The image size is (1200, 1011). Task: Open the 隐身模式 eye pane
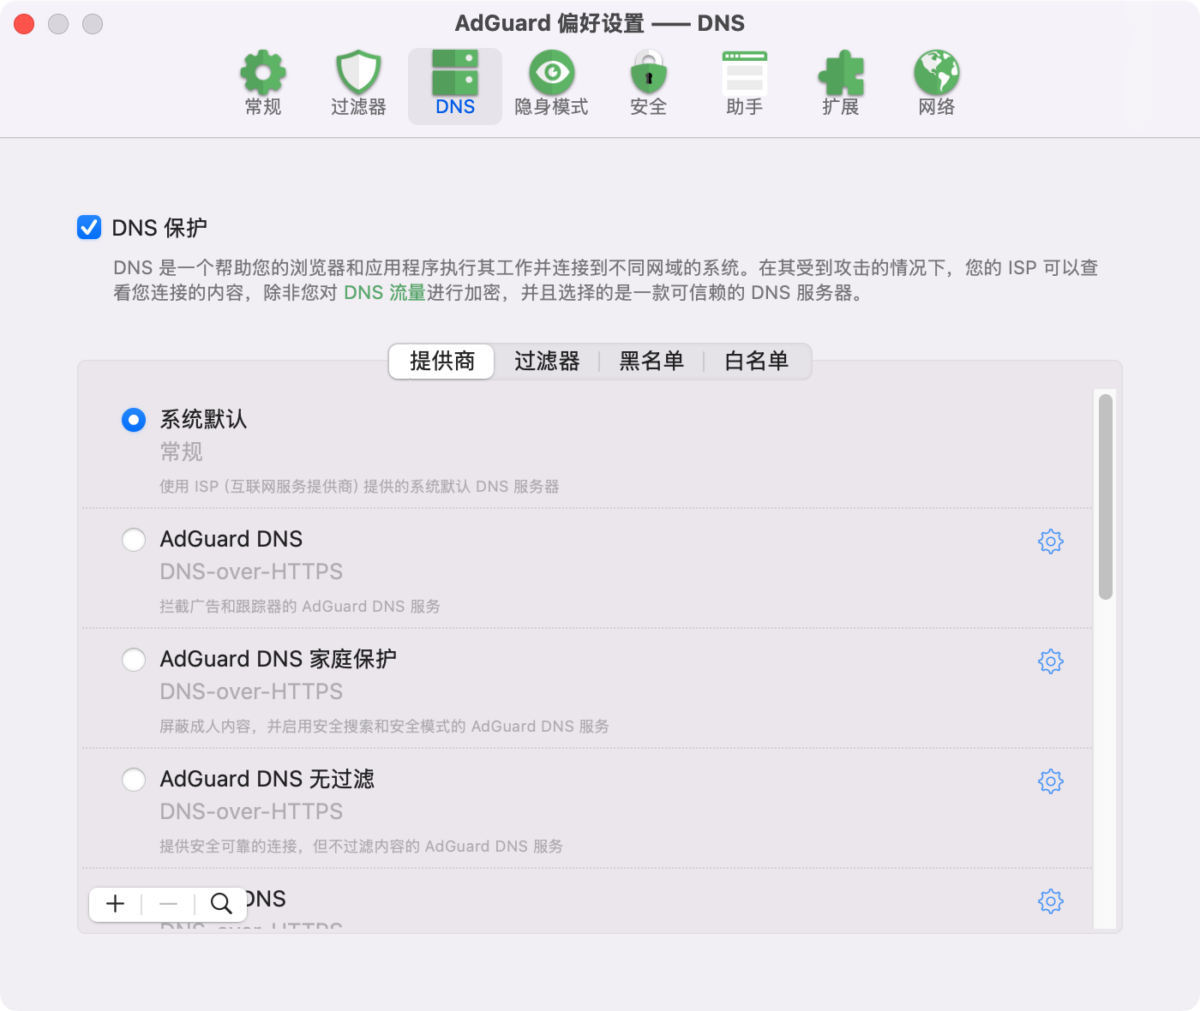(551, 84)
